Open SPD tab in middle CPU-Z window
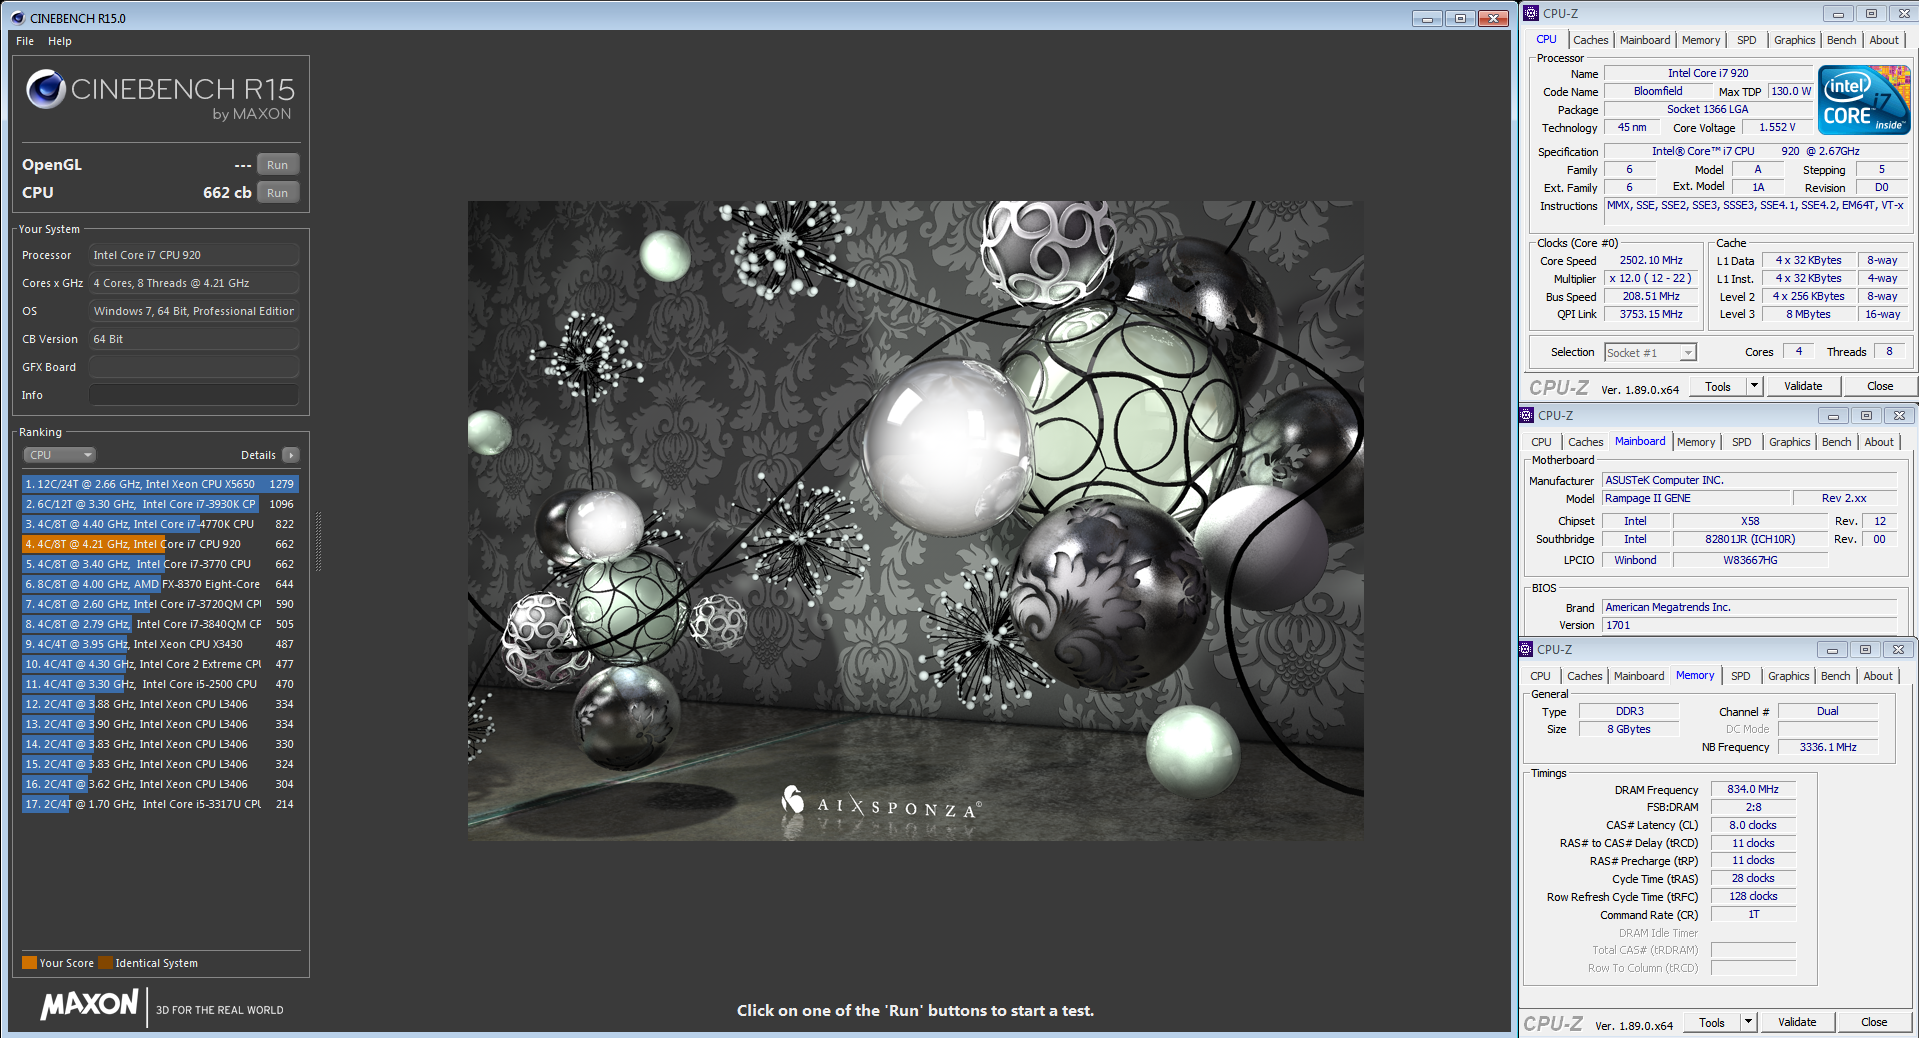 click(x=1742, y=442)
